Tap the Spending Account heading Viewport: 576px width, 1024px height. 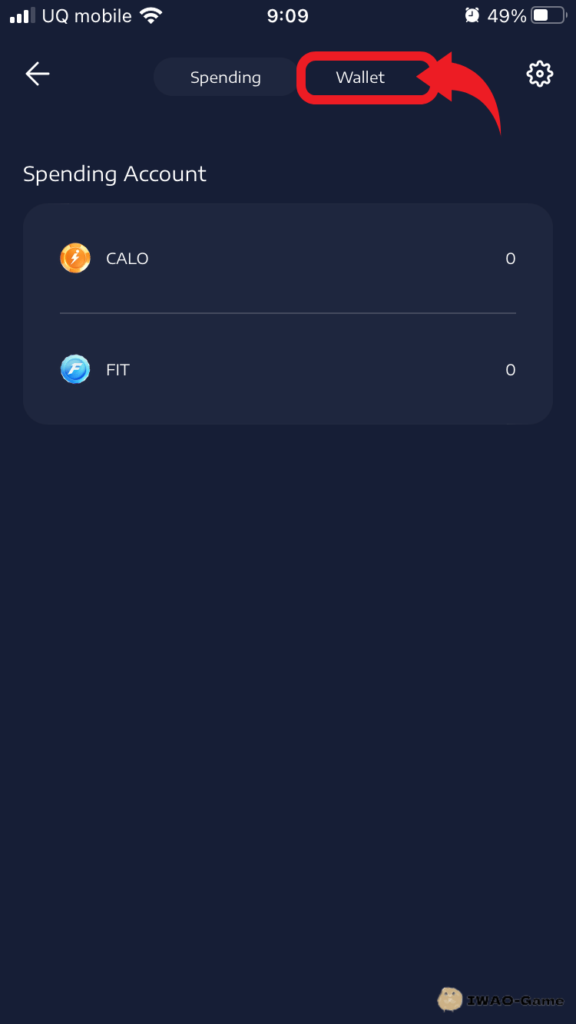[115, 174]
